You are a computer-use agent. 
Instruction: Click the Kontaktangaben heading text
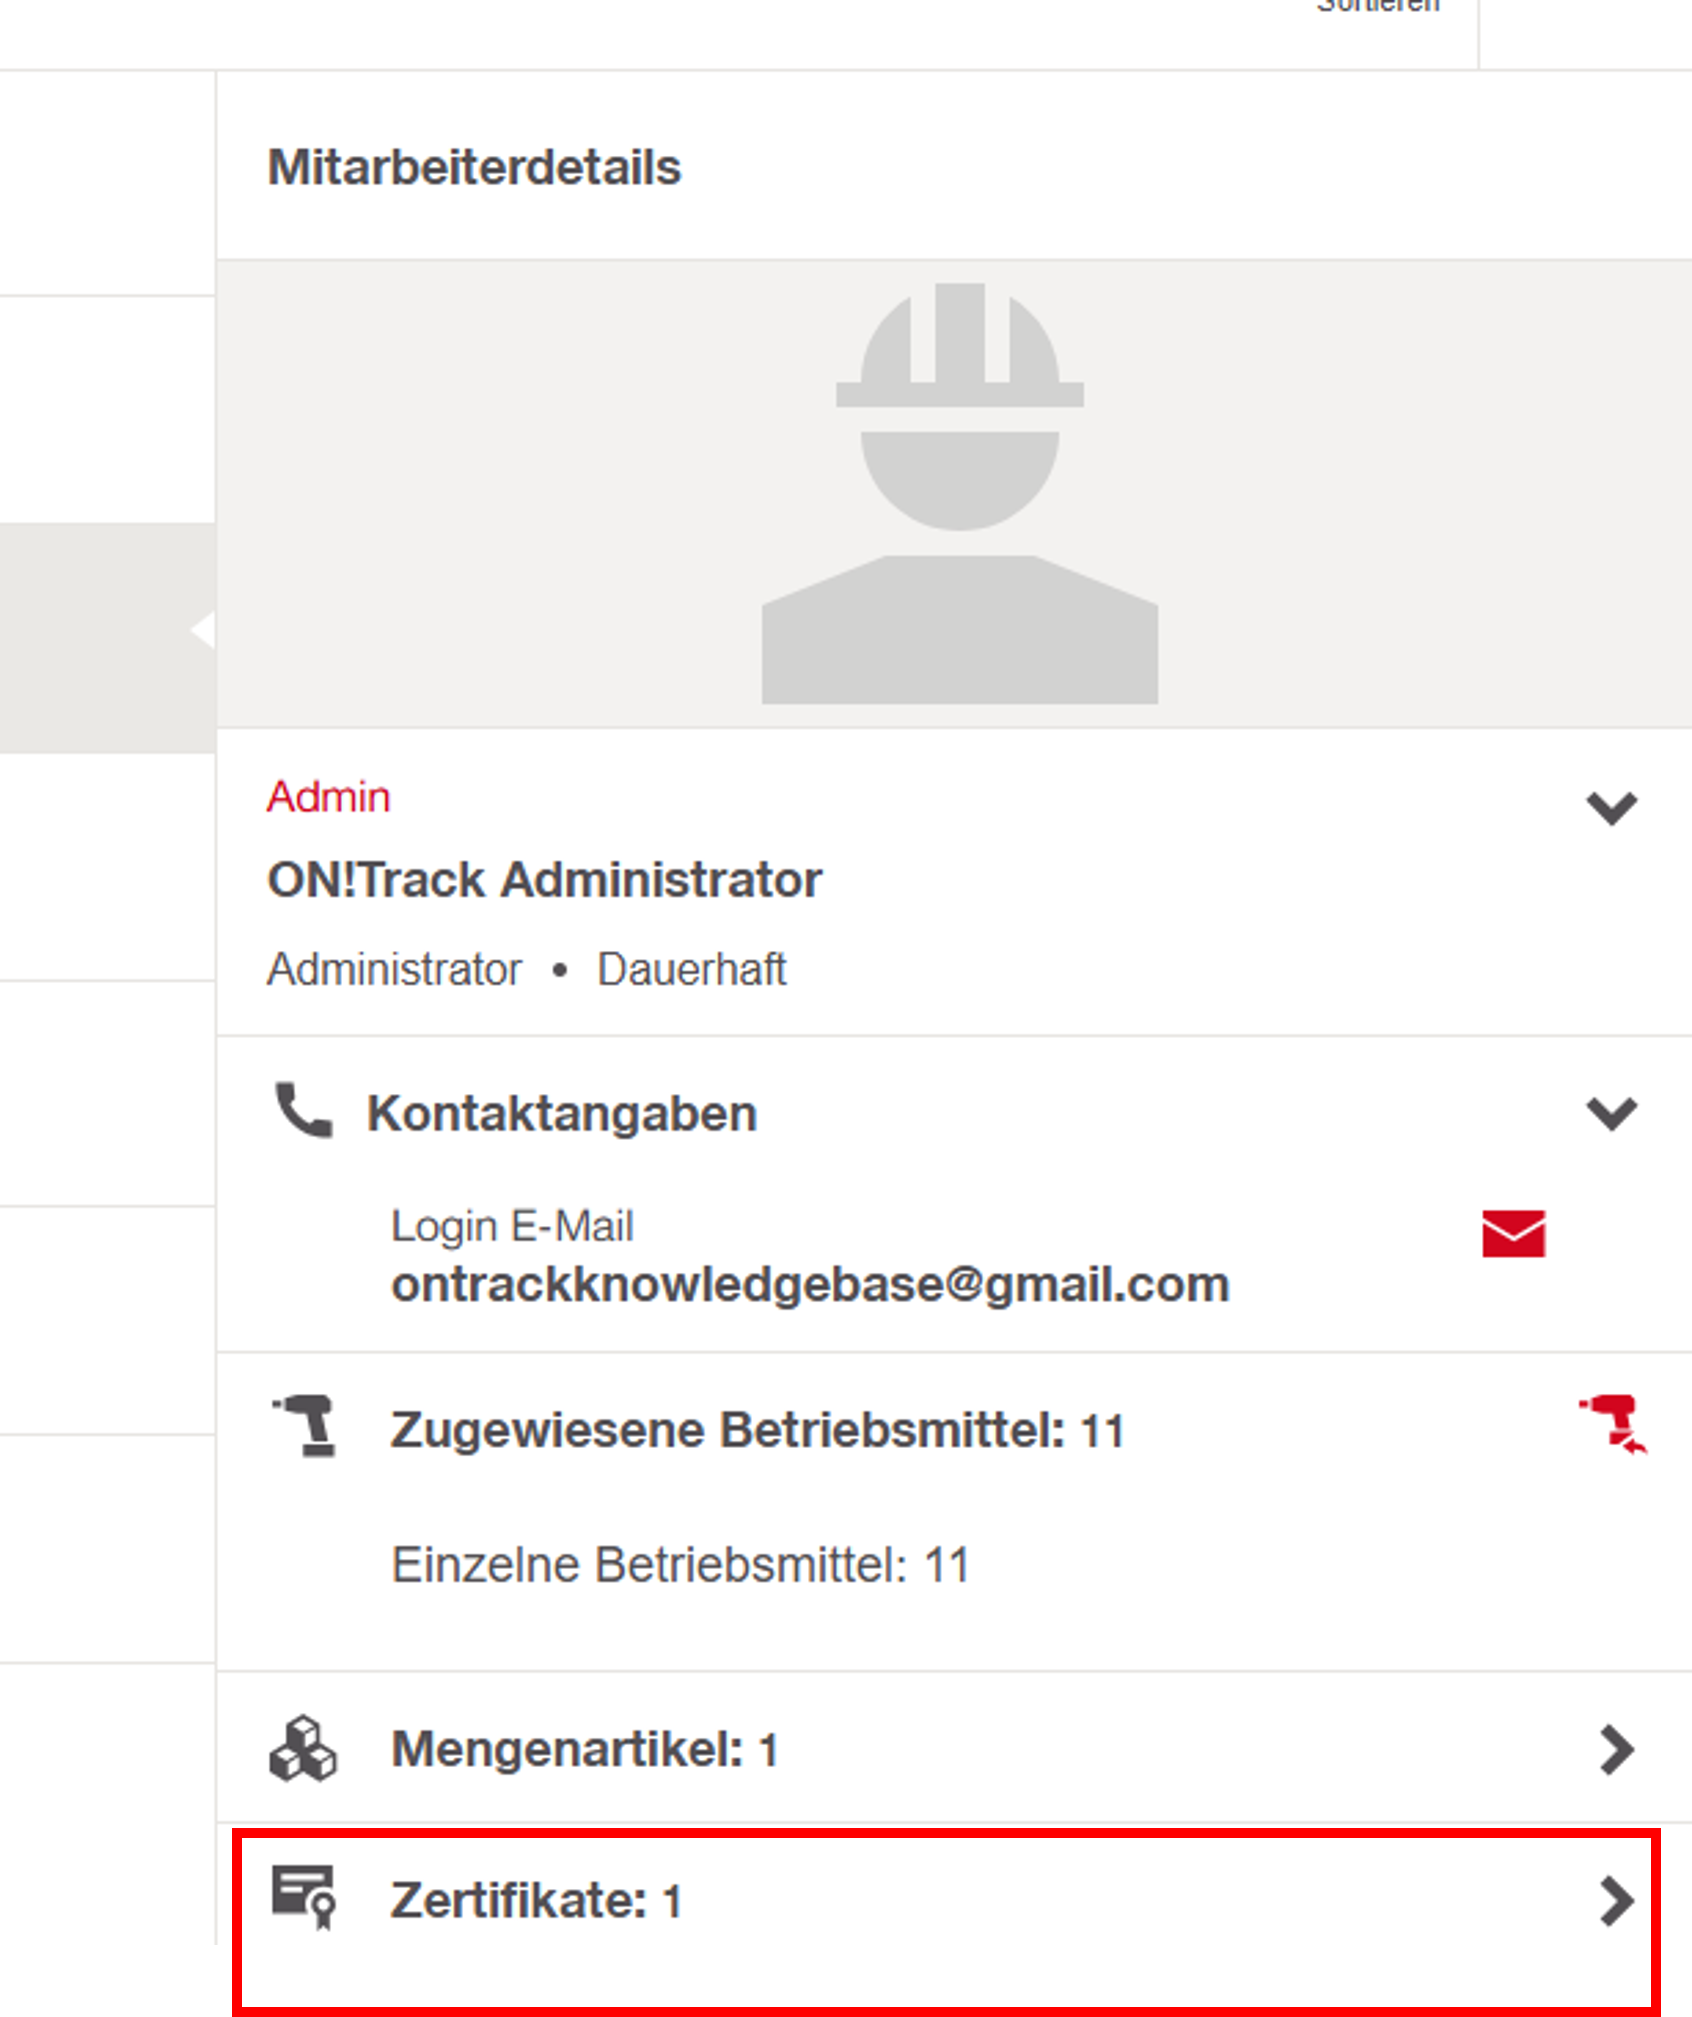click(562, 1113)
